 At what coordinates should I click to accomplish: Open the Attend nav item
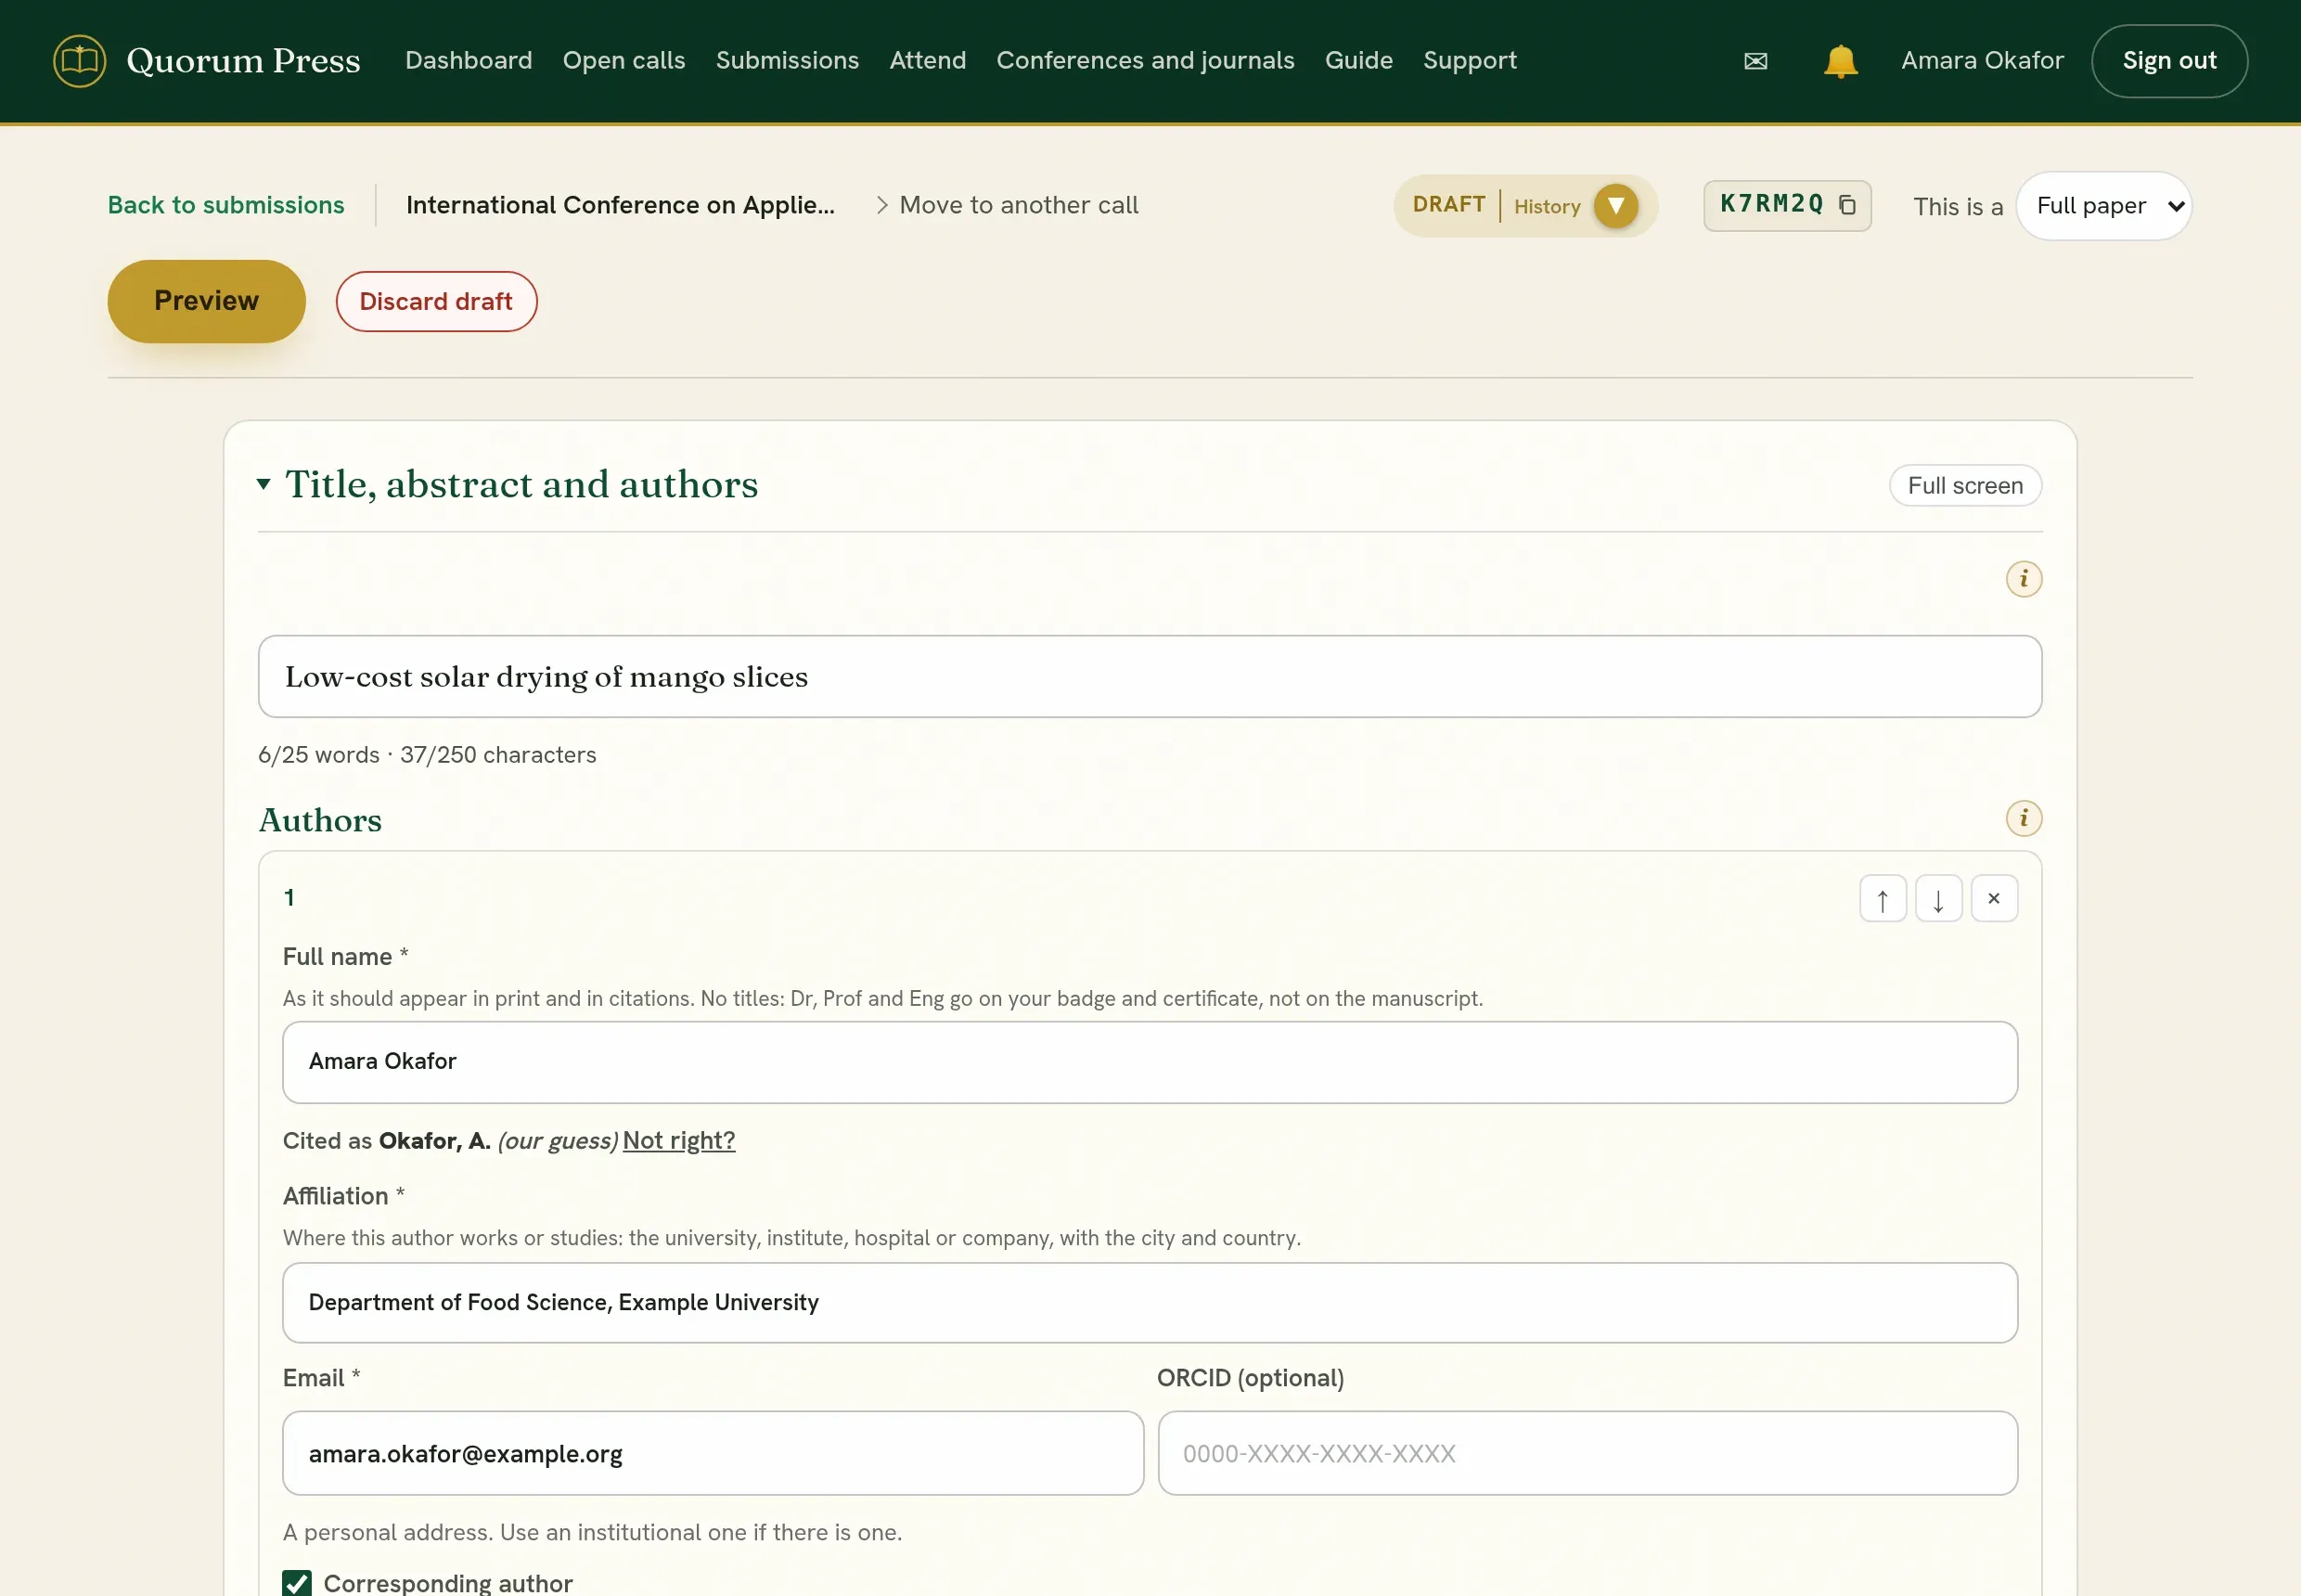[927, 61]
